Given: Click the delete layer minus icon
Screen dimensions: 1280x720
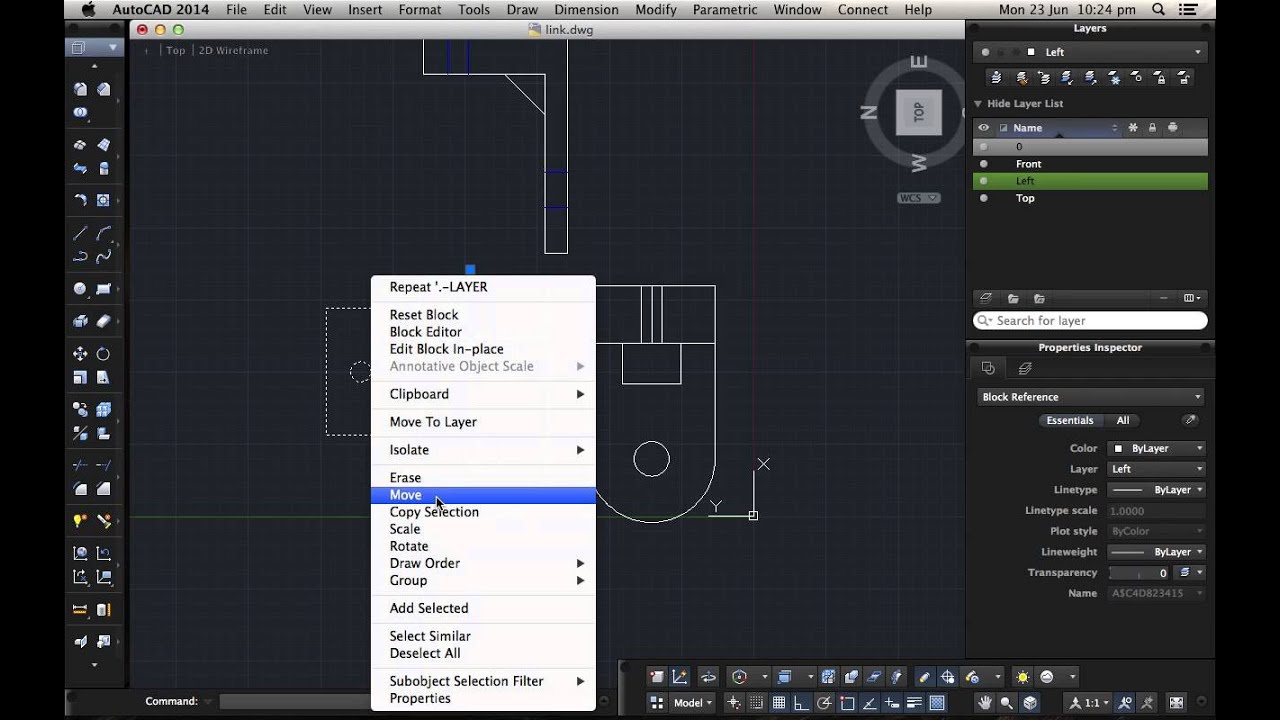Looking at the screenshot, I should 1163,298.
